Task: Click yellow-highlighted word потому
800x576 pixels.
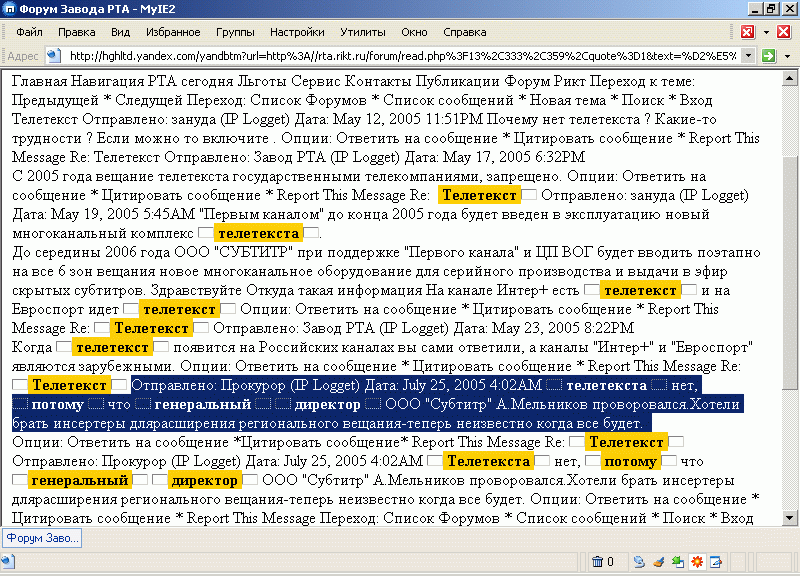Action: click(x=630, y=461)
